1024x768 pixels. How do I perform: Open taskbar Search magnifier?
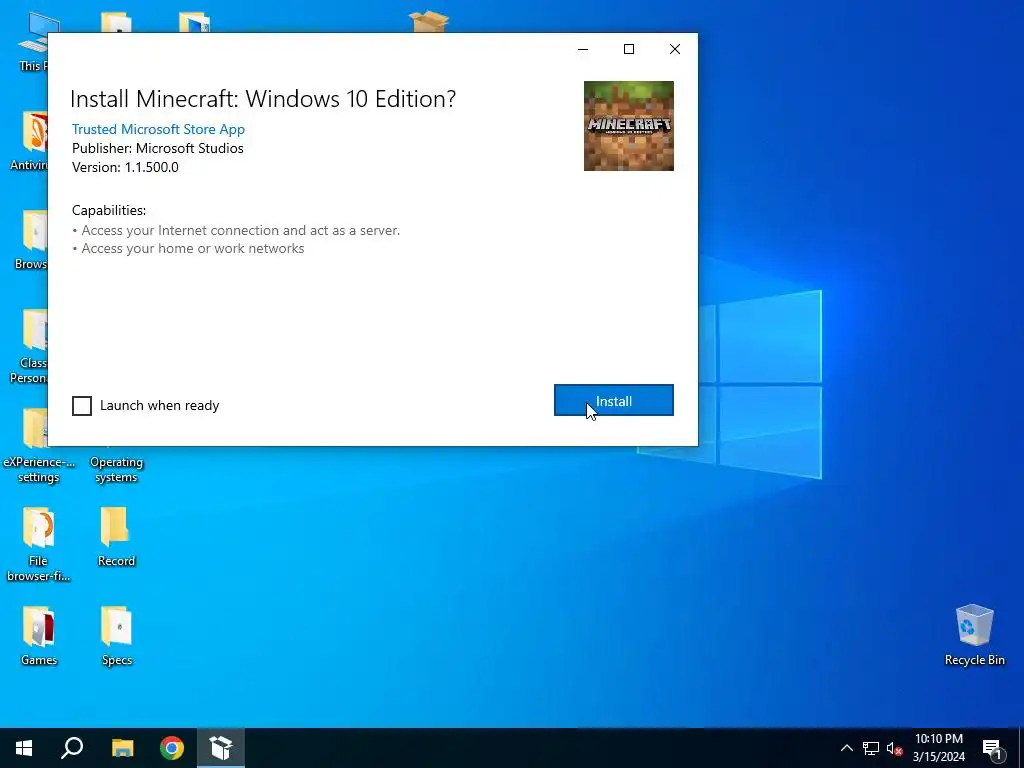[x=72, y=748]
